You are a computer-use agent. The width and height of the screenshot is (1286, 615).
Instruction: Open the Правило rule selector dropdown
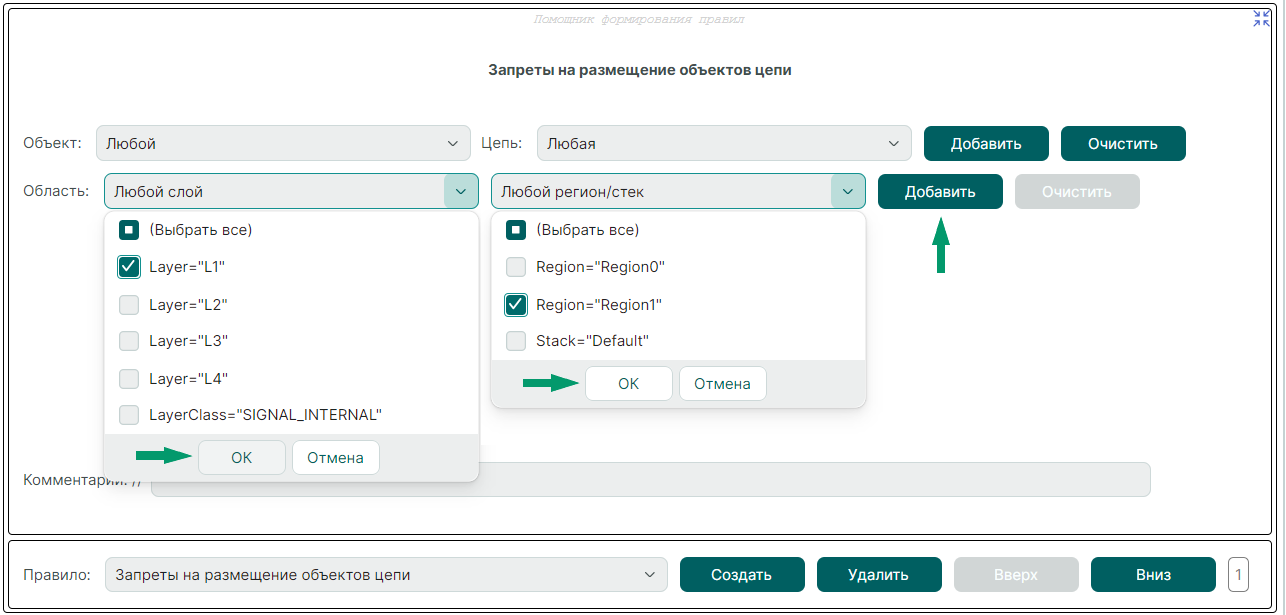point(385,575)
